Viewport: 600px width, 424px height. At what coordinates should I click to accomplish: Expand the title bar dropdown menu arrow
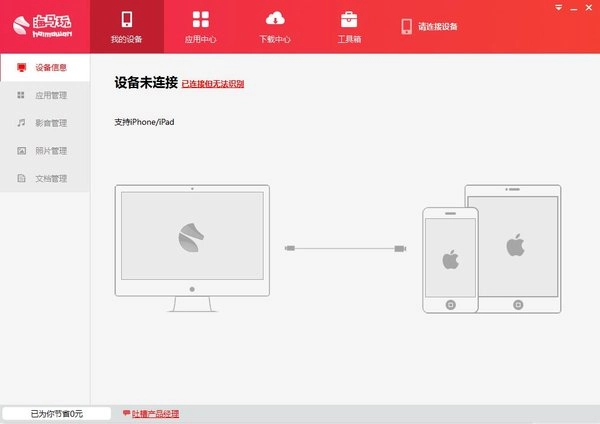click(x=558, y=6)
